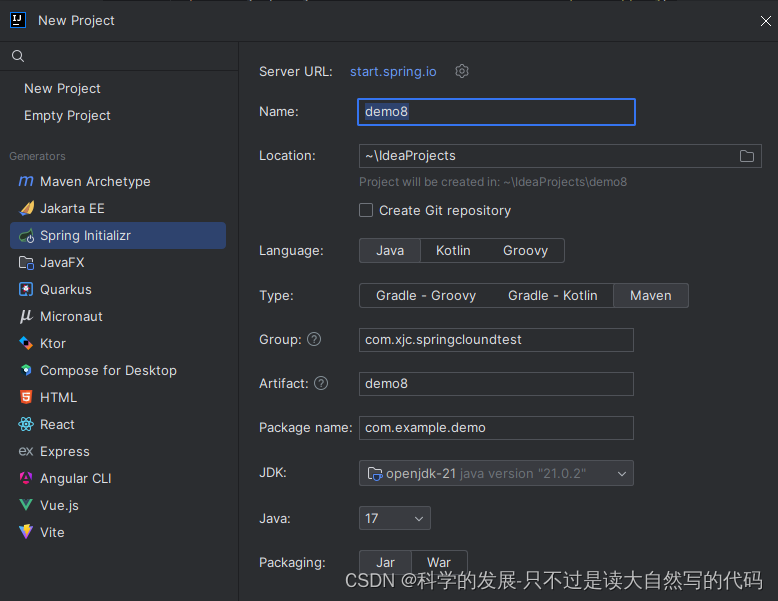Choose Micronaut generator
The width and height of the screenshot is (778, 601).
click(x=118, y=317)
